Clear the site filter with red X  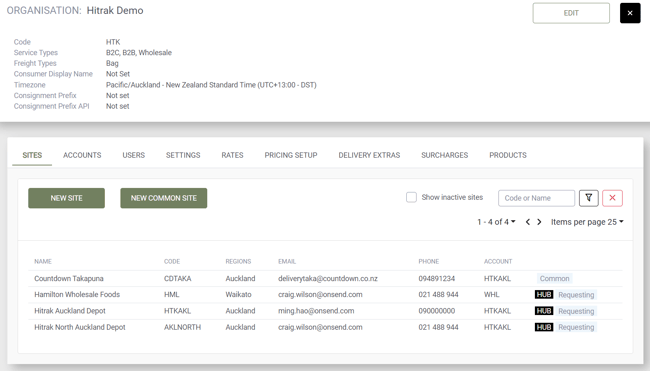[x=612, y=198]
